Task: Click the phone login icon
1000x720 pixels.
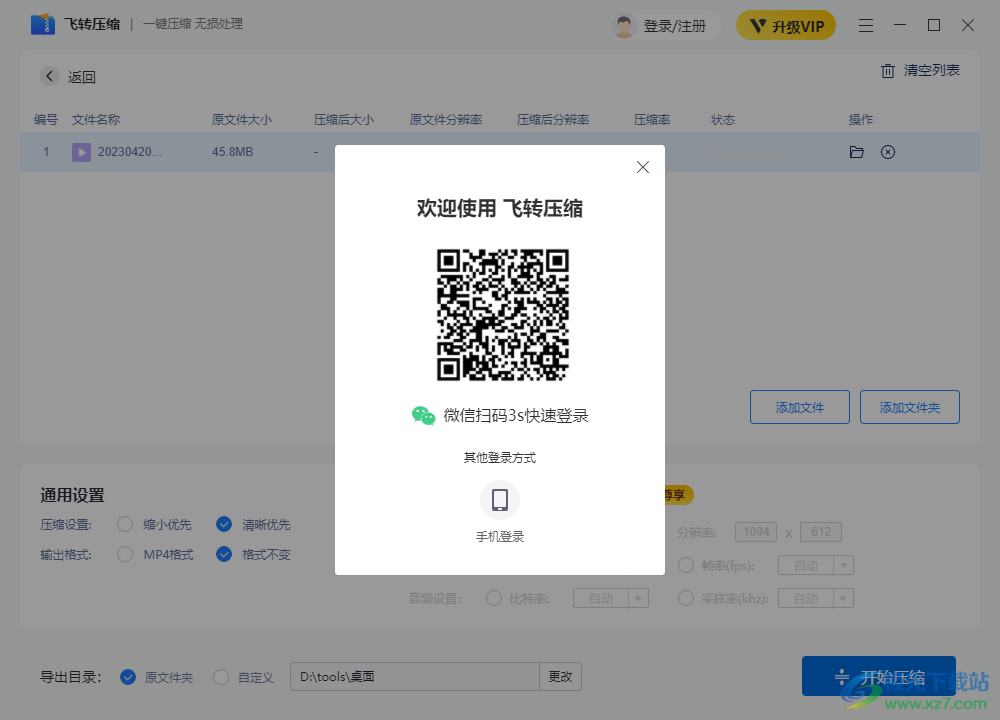Action: tap(500, 500)
